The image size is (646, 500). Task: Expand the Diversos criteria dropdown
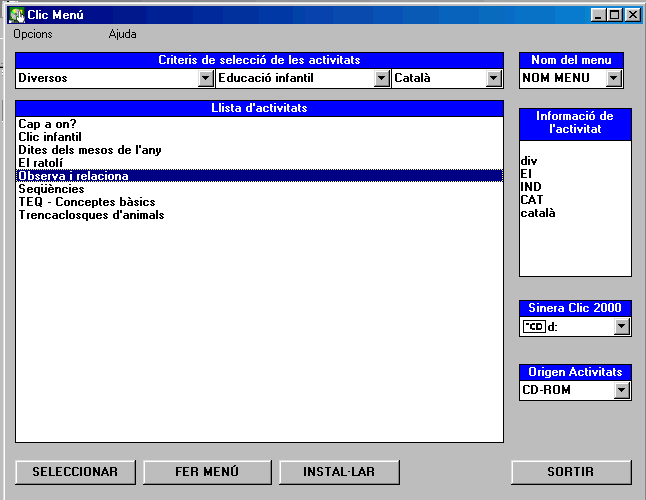[x=207, y=78]
